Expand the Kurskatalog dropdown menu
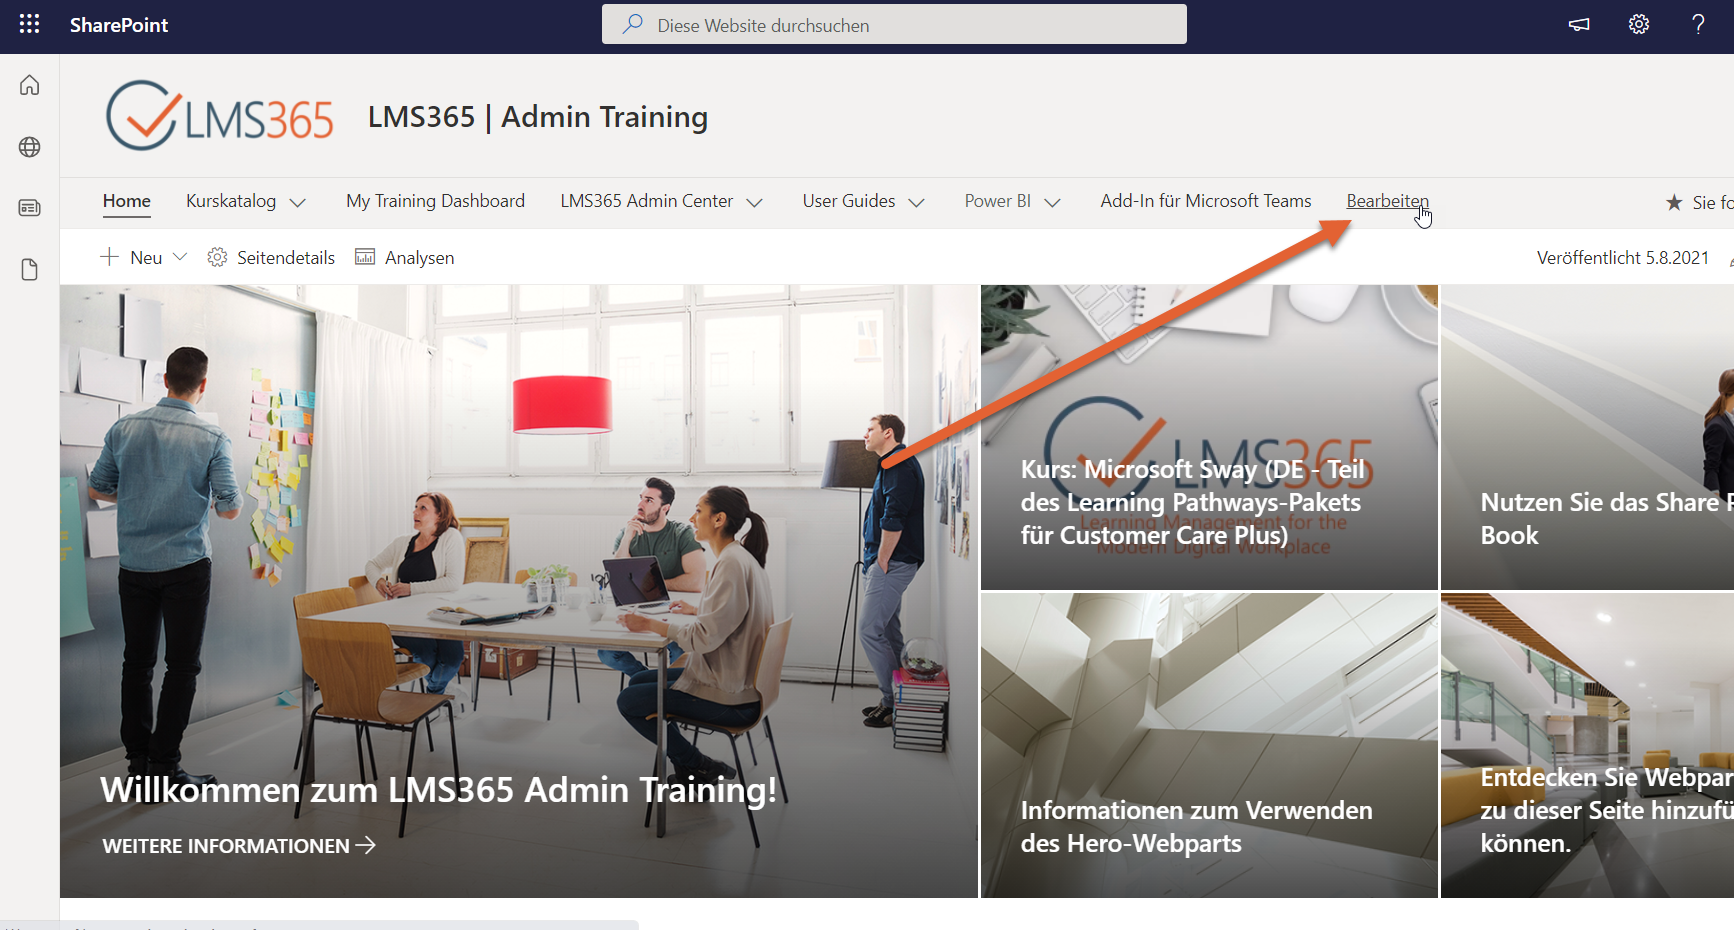1734x930 pixels. click(297, 203)
